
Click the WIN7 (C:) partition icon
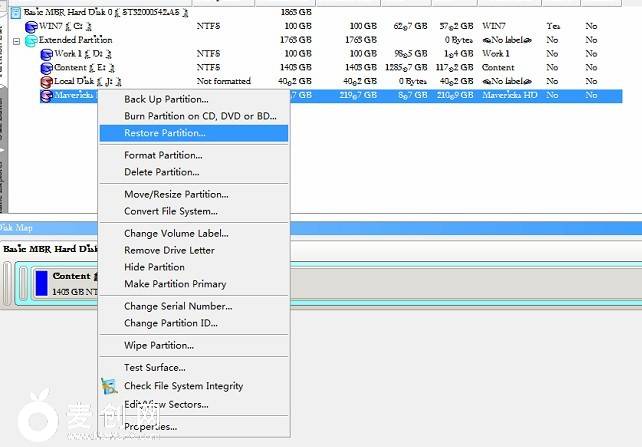point(30,25)
